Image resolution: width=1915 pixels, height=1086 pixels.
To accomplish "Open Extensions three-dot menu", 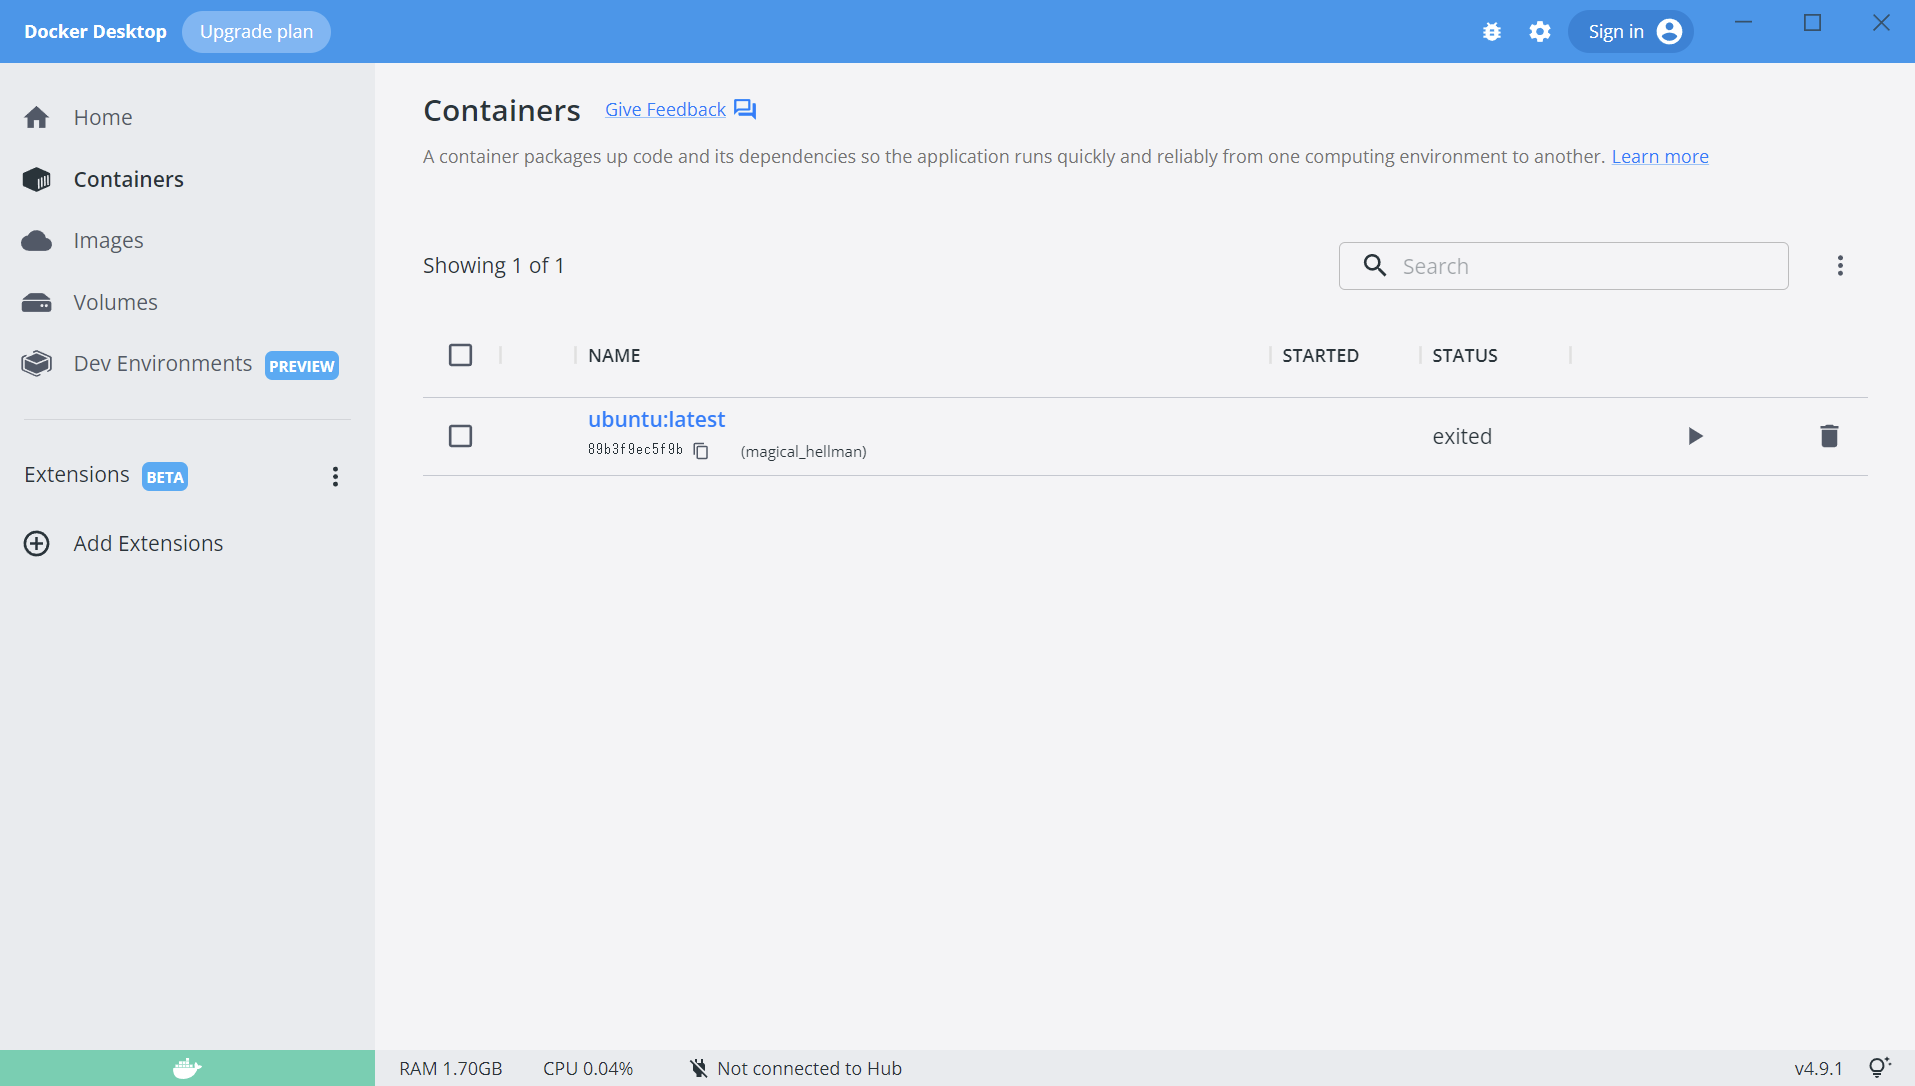I will pos(335,477).
